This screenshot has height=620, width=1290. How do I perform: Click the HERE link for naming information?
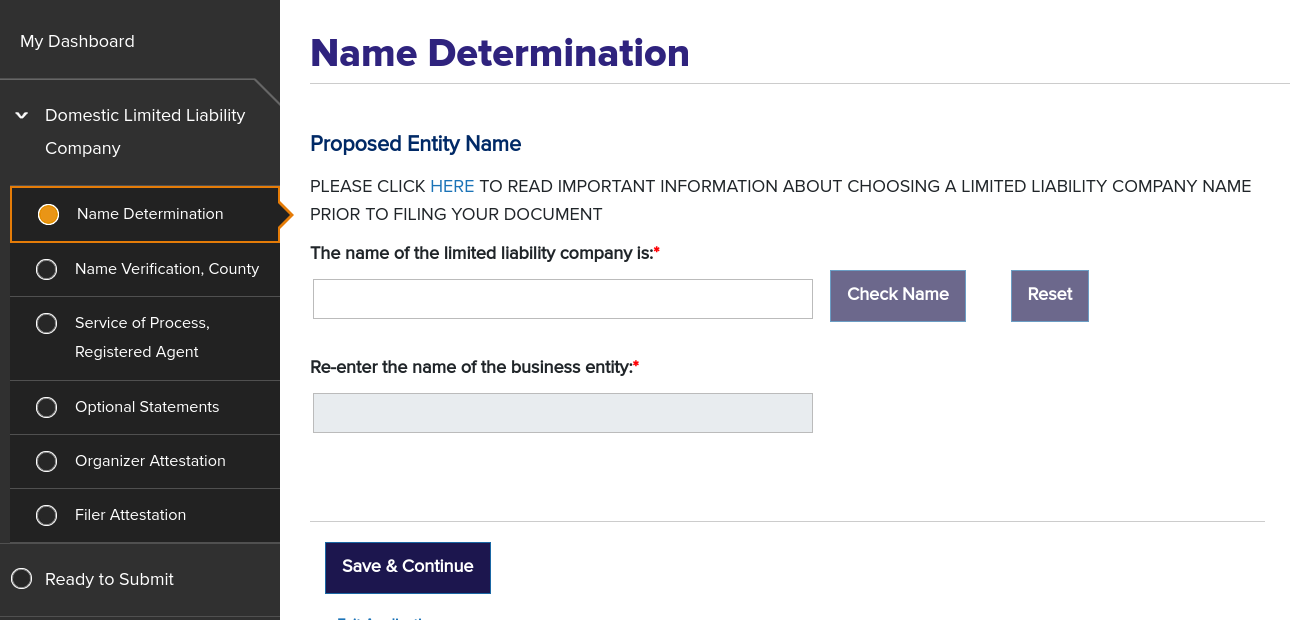point(452,186)
